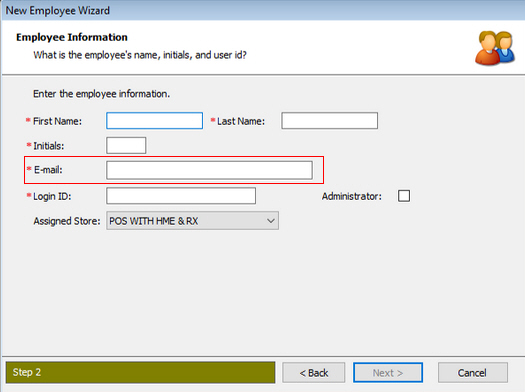Image resolution: width=525 pixels, height=392 pixels.
Task: Click the Administrator: label text
Action: pos(352,196)
